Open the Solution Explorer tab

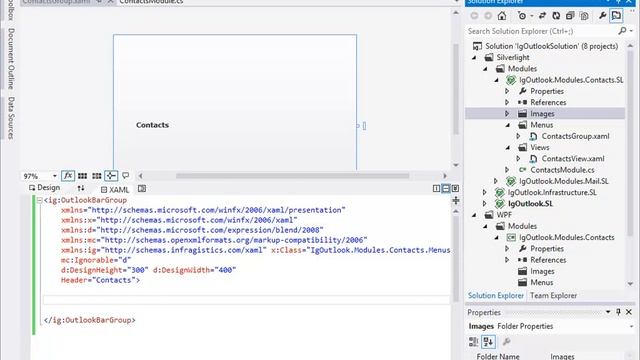[x=496, y=296]
